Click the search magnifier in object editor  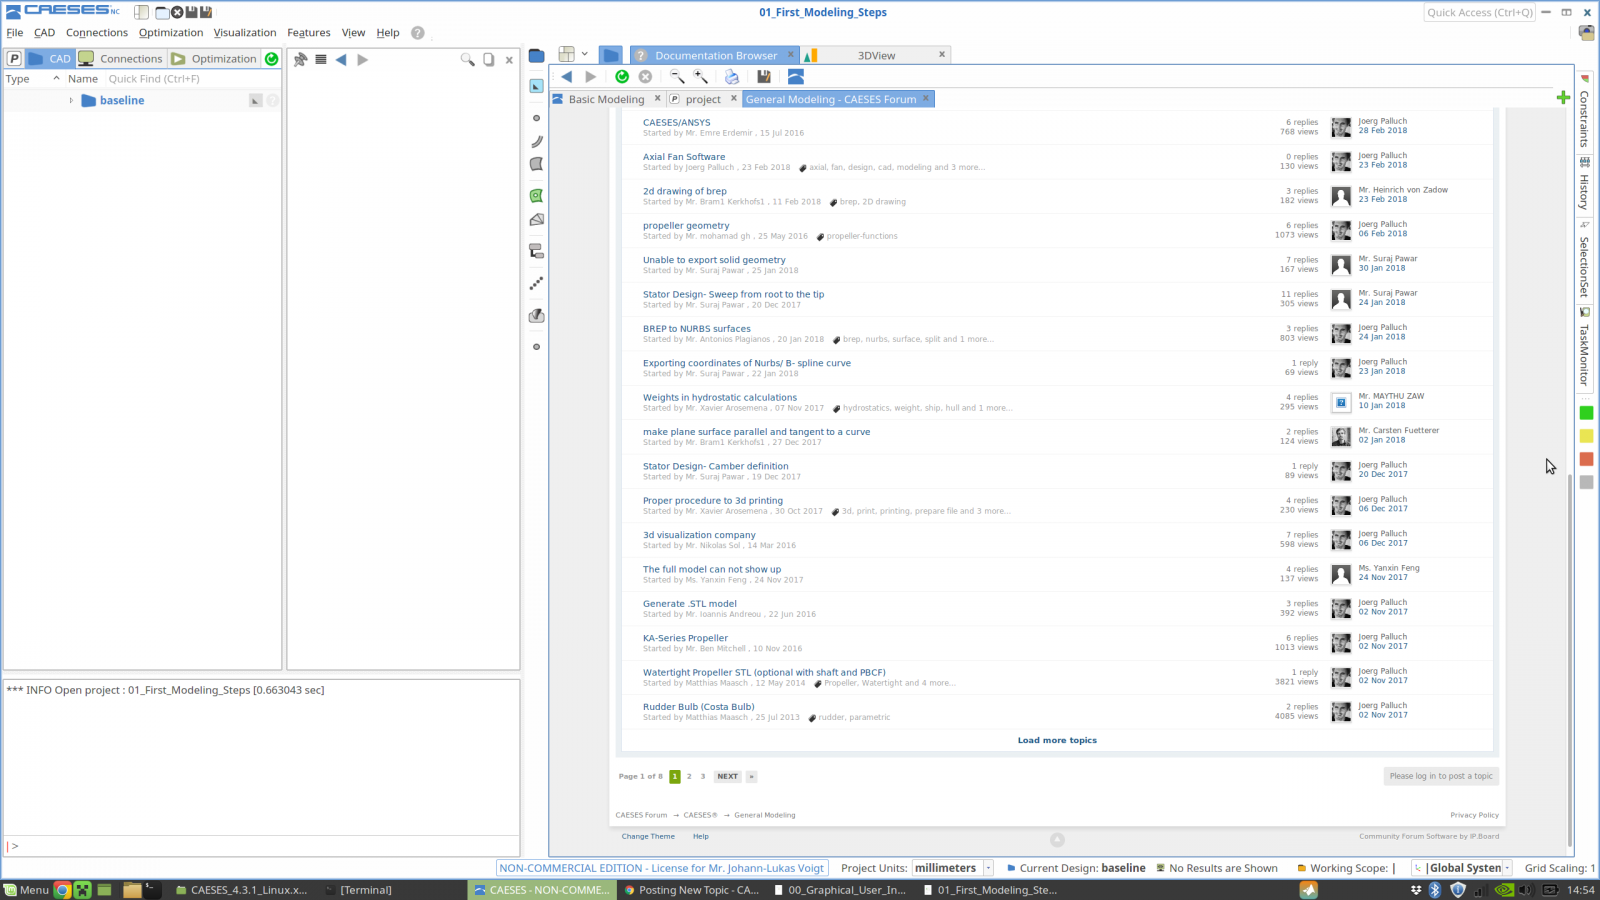(x=467, y=60)
